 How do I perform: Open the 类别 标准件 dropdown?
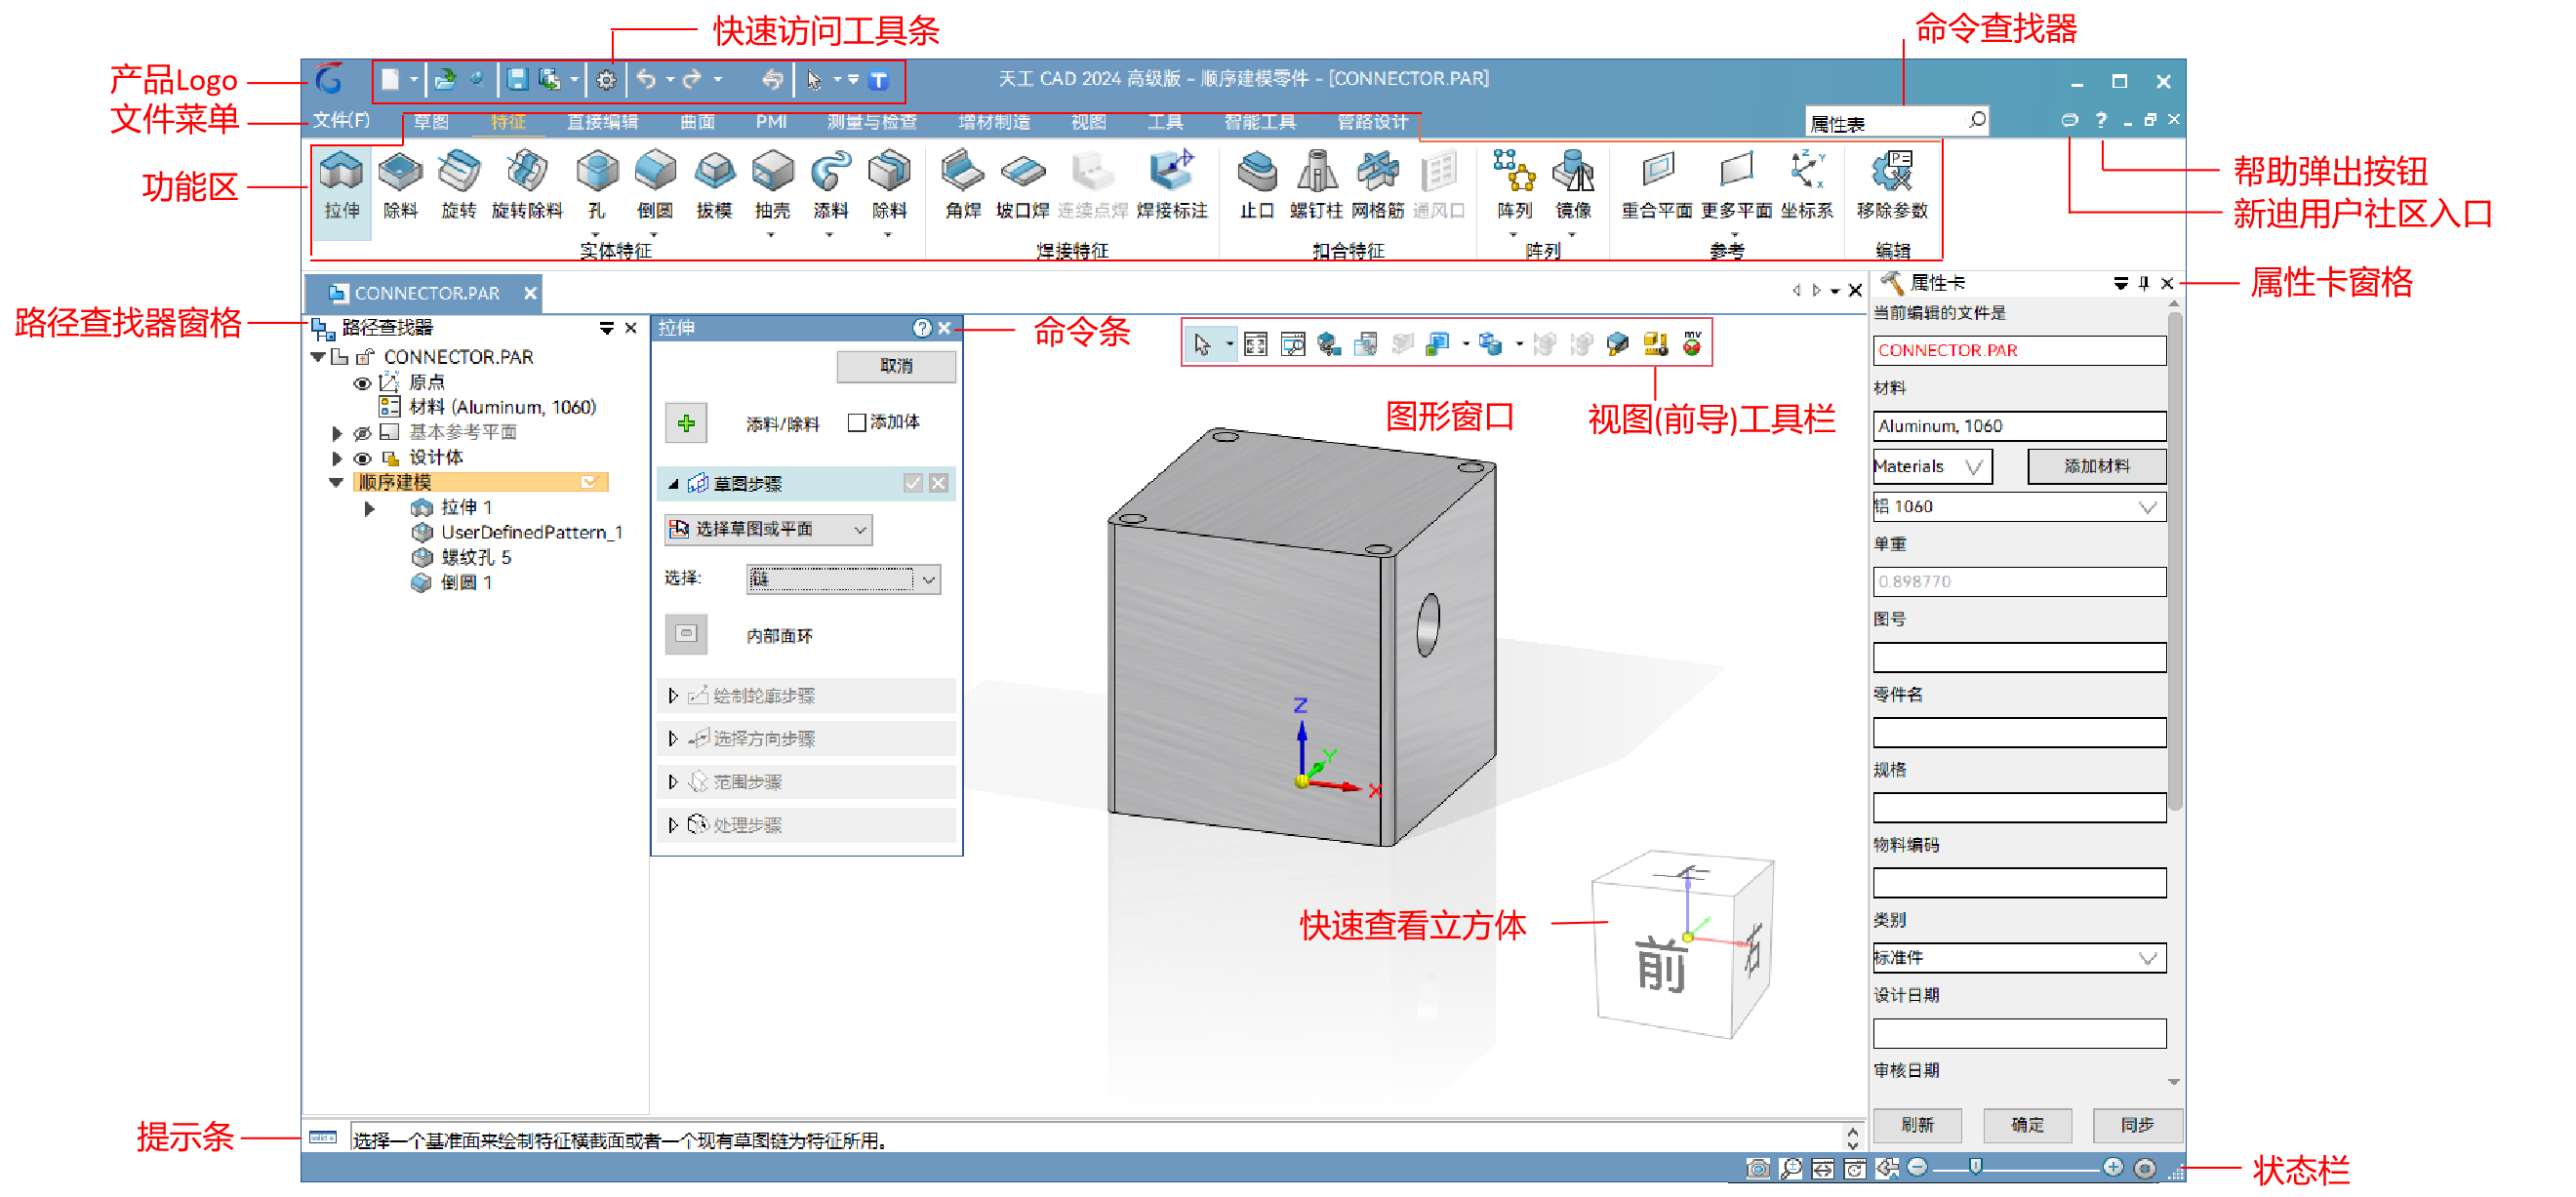click(x=2018, y=957)
